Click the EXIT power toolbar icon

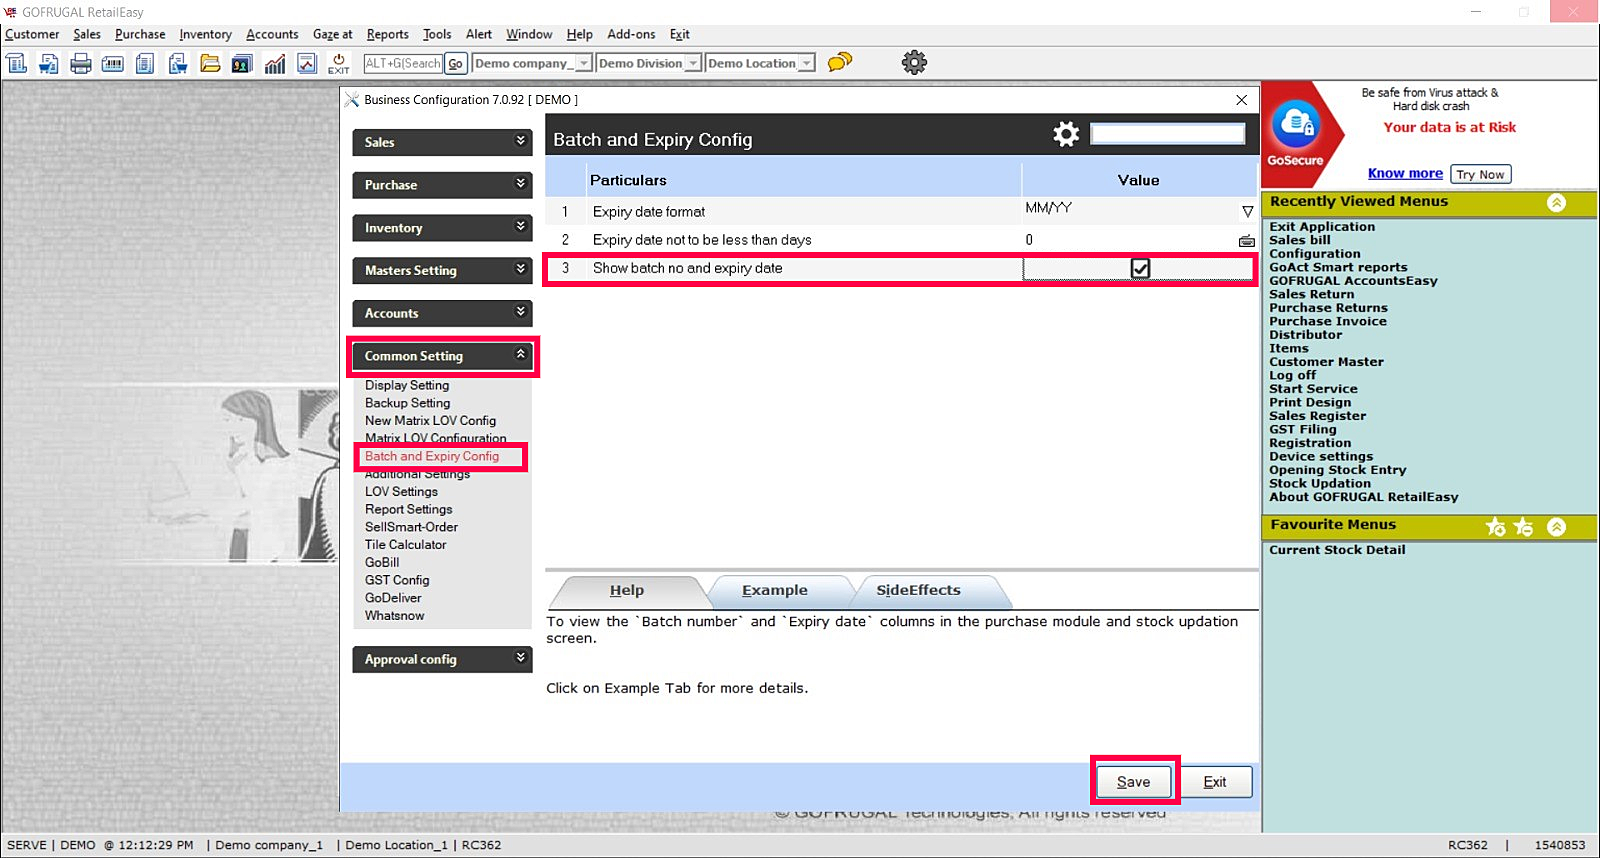tap(339, 63)
